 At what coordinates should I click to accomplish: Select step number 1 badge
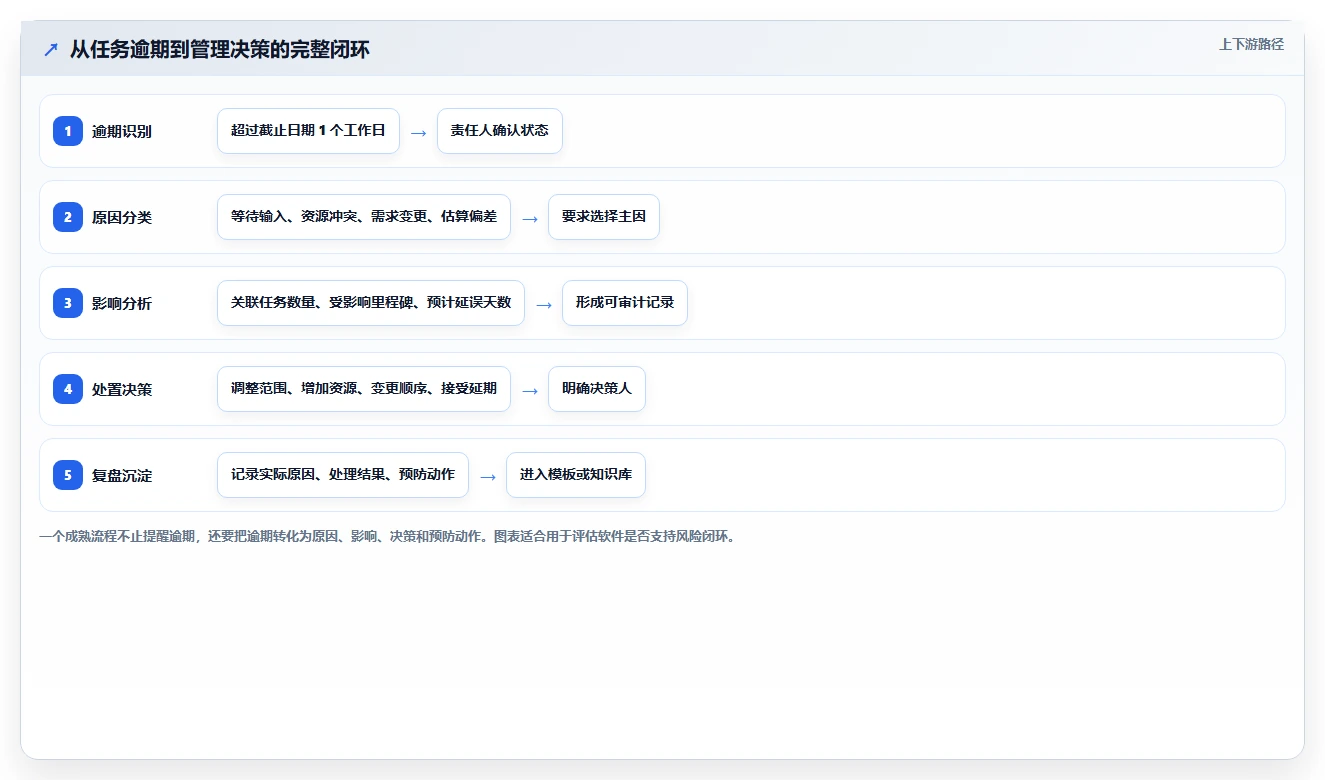(68, 131)
